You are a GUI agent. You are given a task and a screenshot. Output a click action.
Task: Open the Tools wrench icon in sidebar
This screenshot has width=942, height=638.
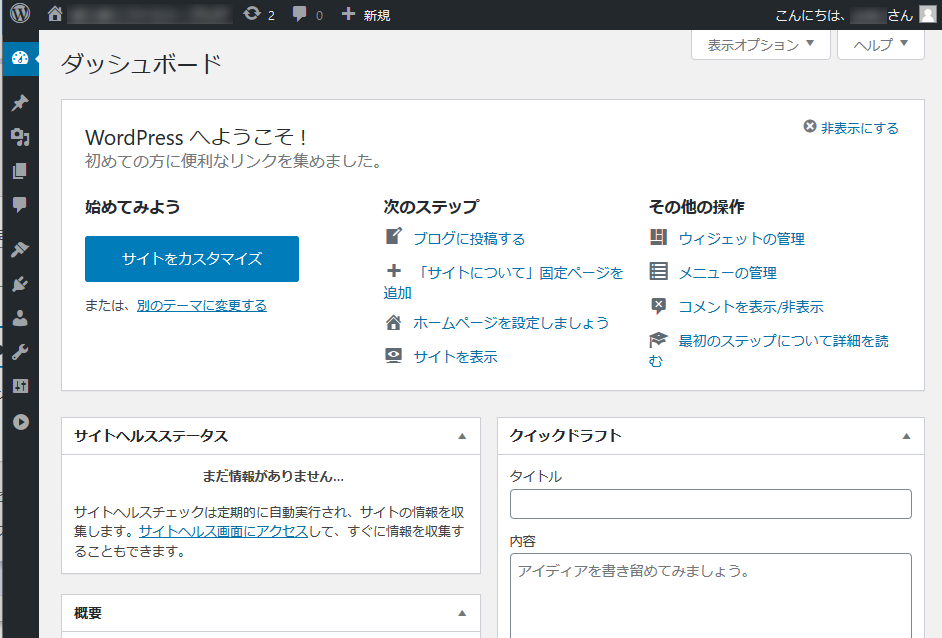pos(20,352)
